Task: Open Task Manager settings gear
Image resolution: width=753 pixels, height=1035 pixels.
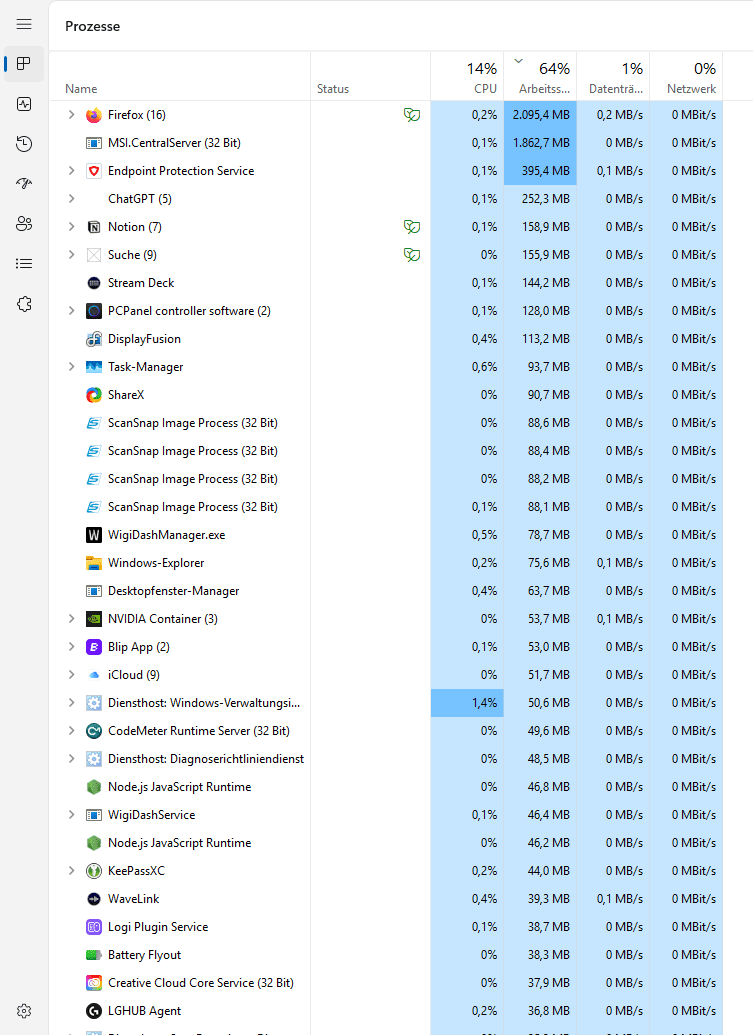Action: [x=24, y=1011]
